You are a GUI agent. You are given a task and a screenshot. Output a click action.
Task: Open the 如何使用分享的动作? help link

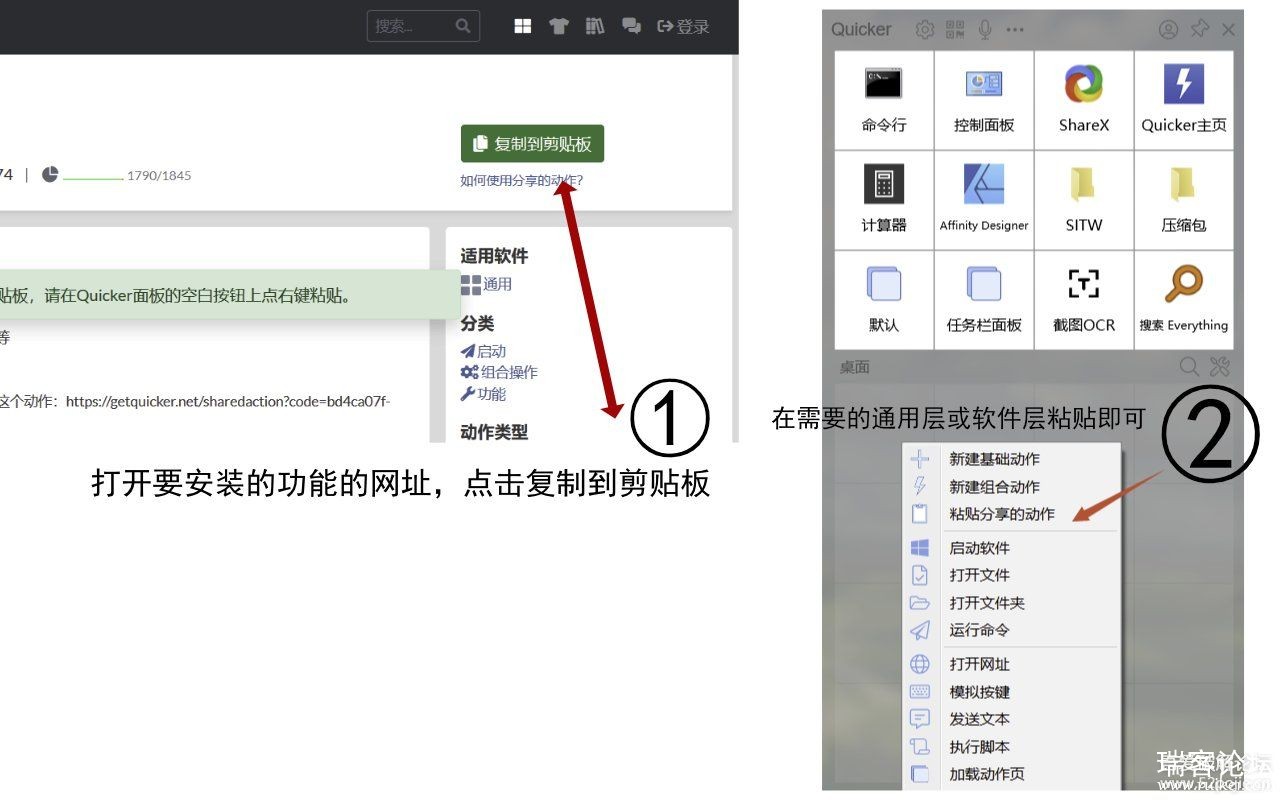pos(521,181)
